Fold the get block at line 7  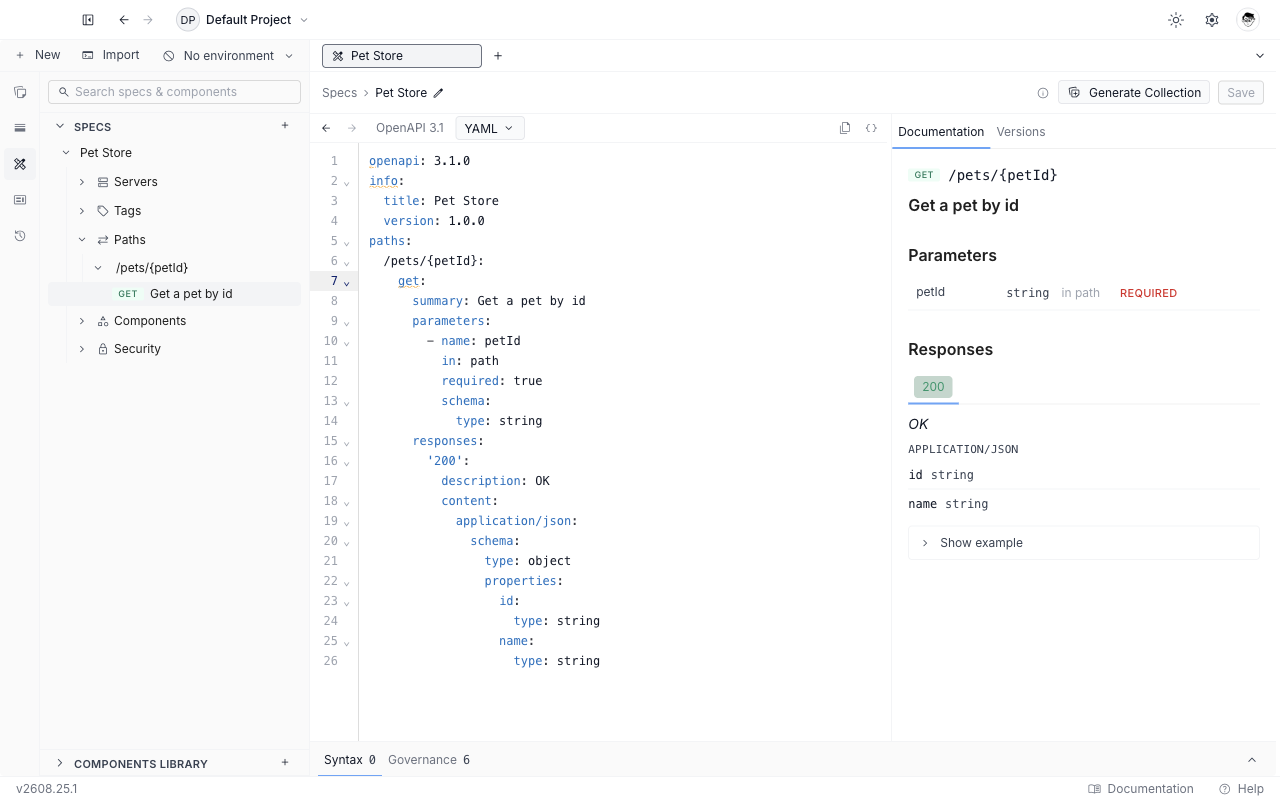tap(347, 282)
